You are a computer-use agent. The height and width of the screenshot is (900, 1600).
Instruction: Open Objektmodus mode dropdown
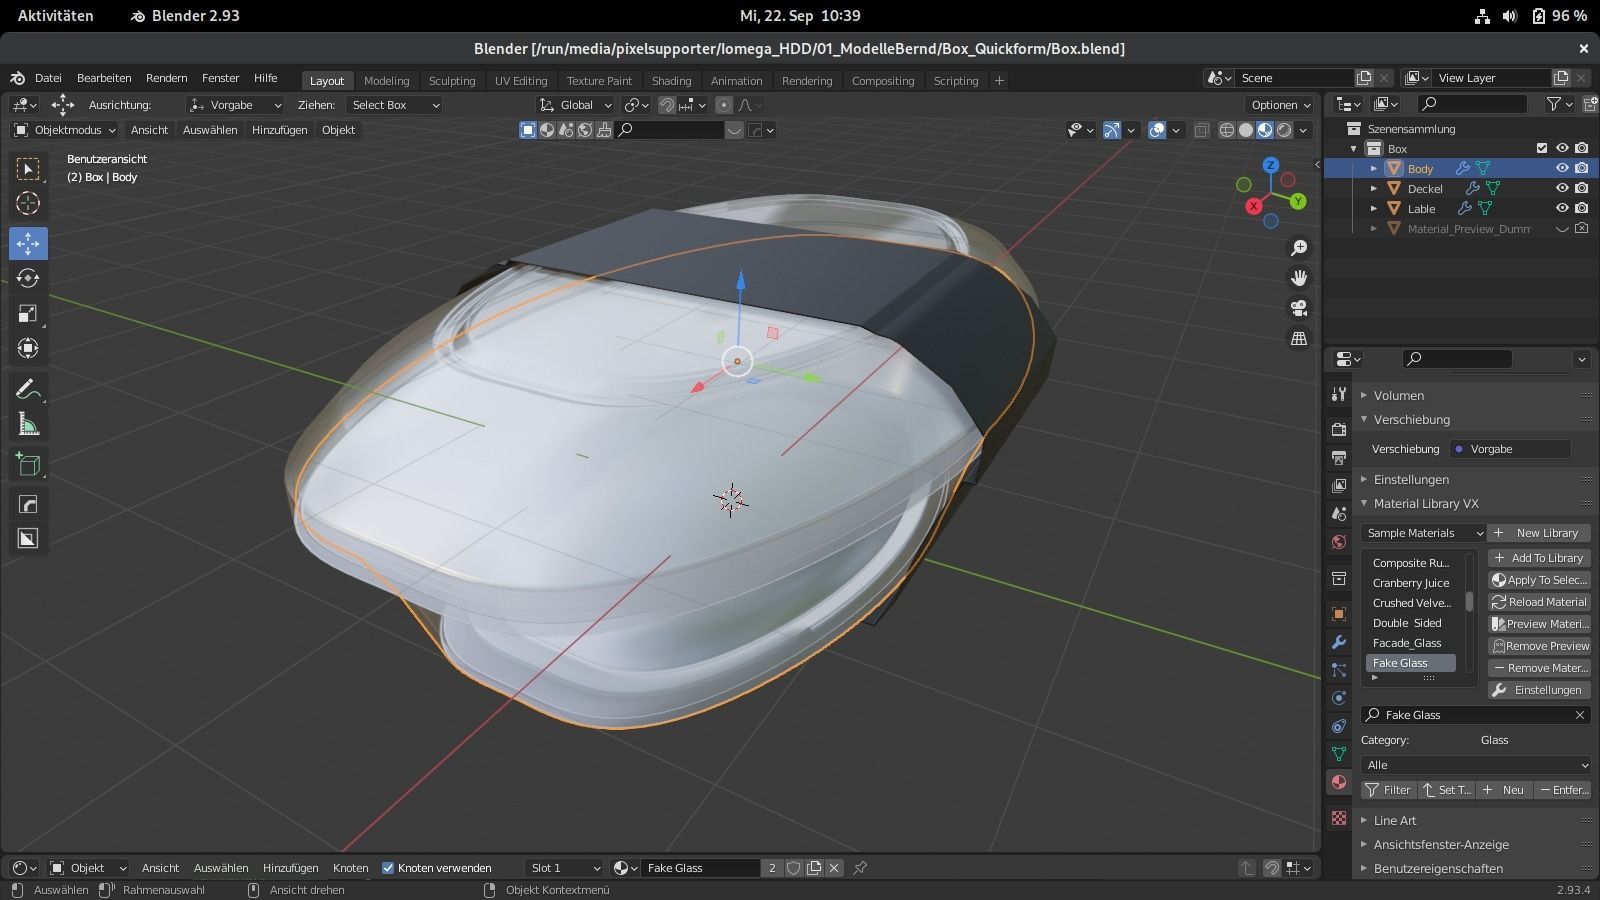[64, 130]
